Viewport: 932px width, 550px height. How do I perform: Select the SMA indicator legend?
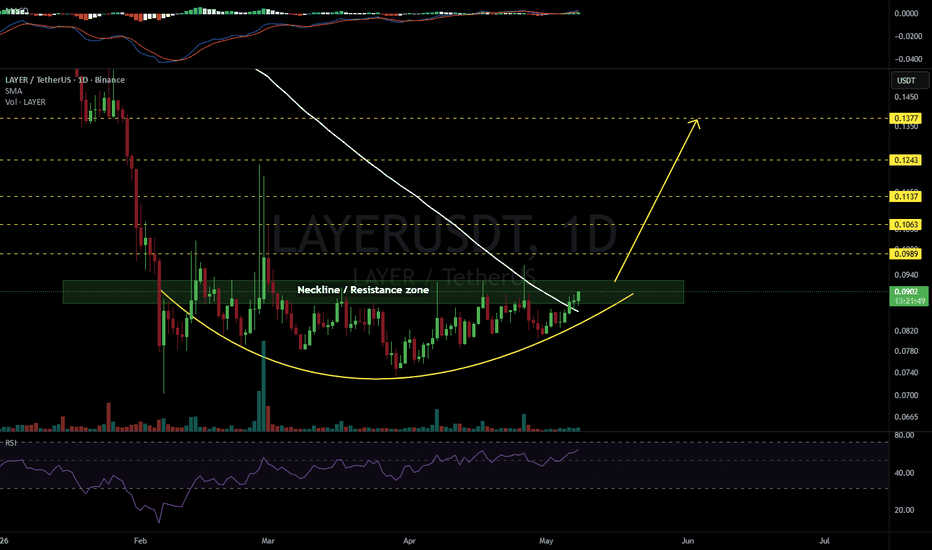click(x=14, y=91)
